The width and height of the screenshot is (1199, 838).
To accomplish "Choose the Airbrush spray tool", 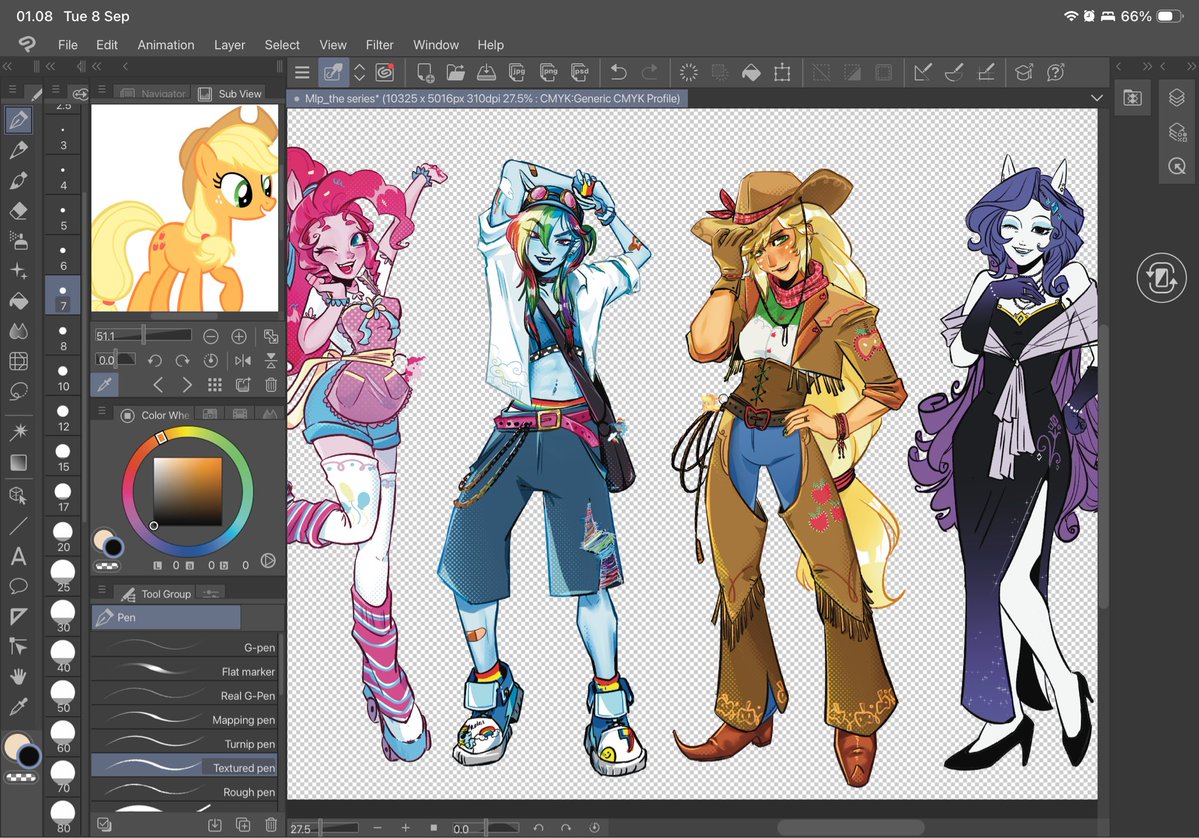I will pos(18,240).
